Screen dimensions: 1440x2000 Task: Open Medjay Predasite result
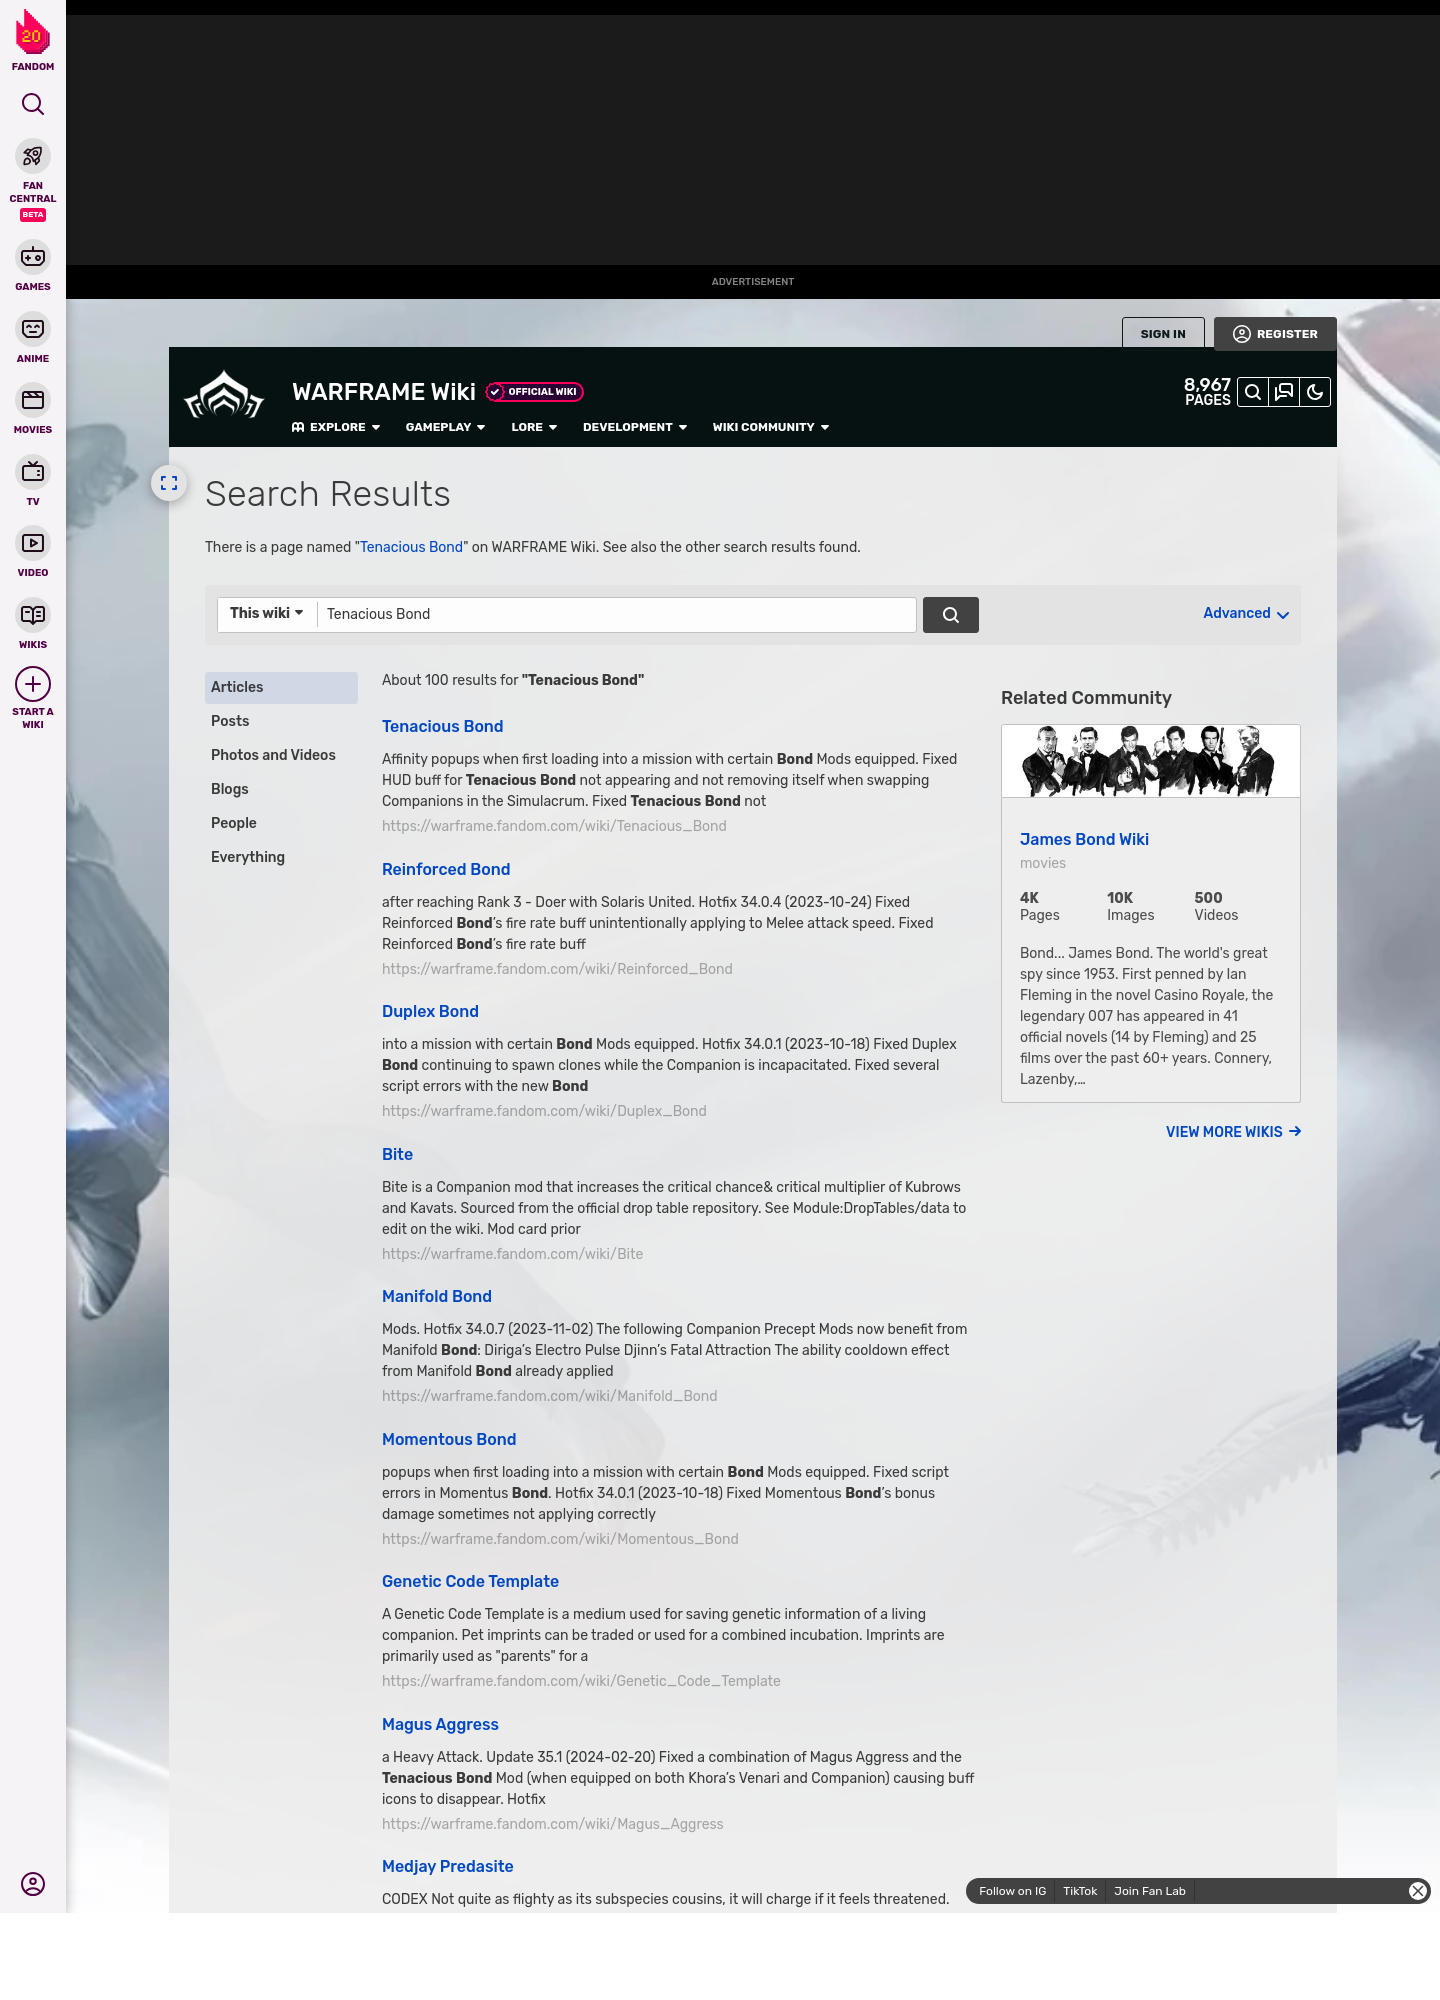[x=447, y=1866]
